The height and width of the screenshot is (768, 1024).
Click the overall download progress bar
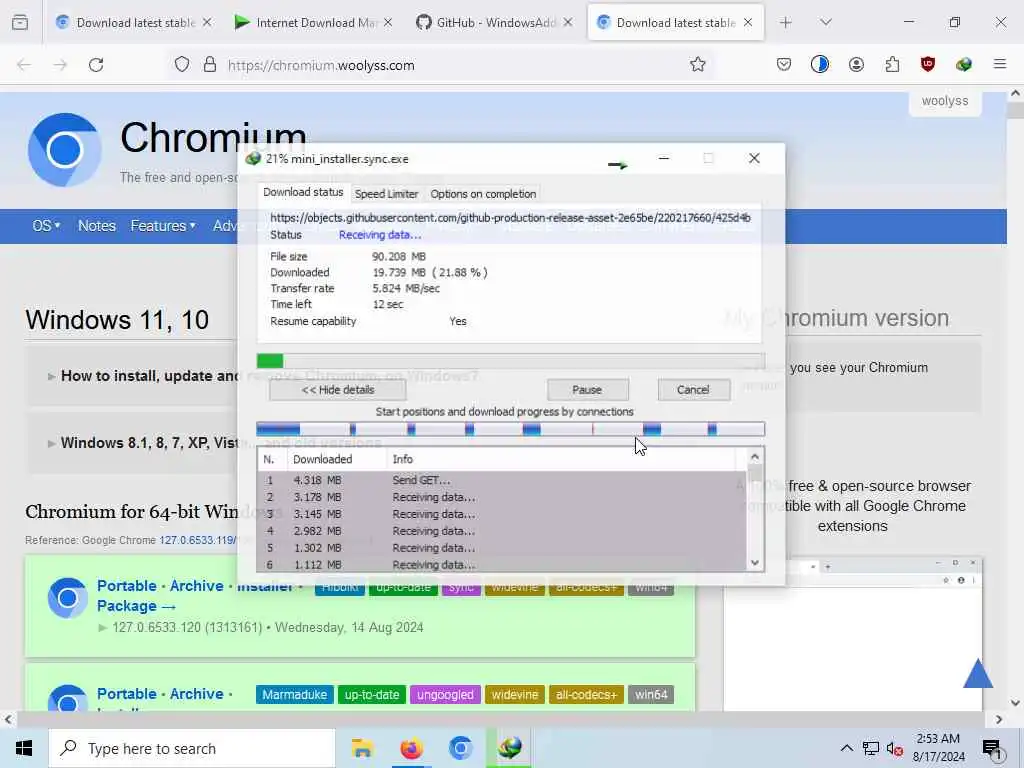[510, 360]
